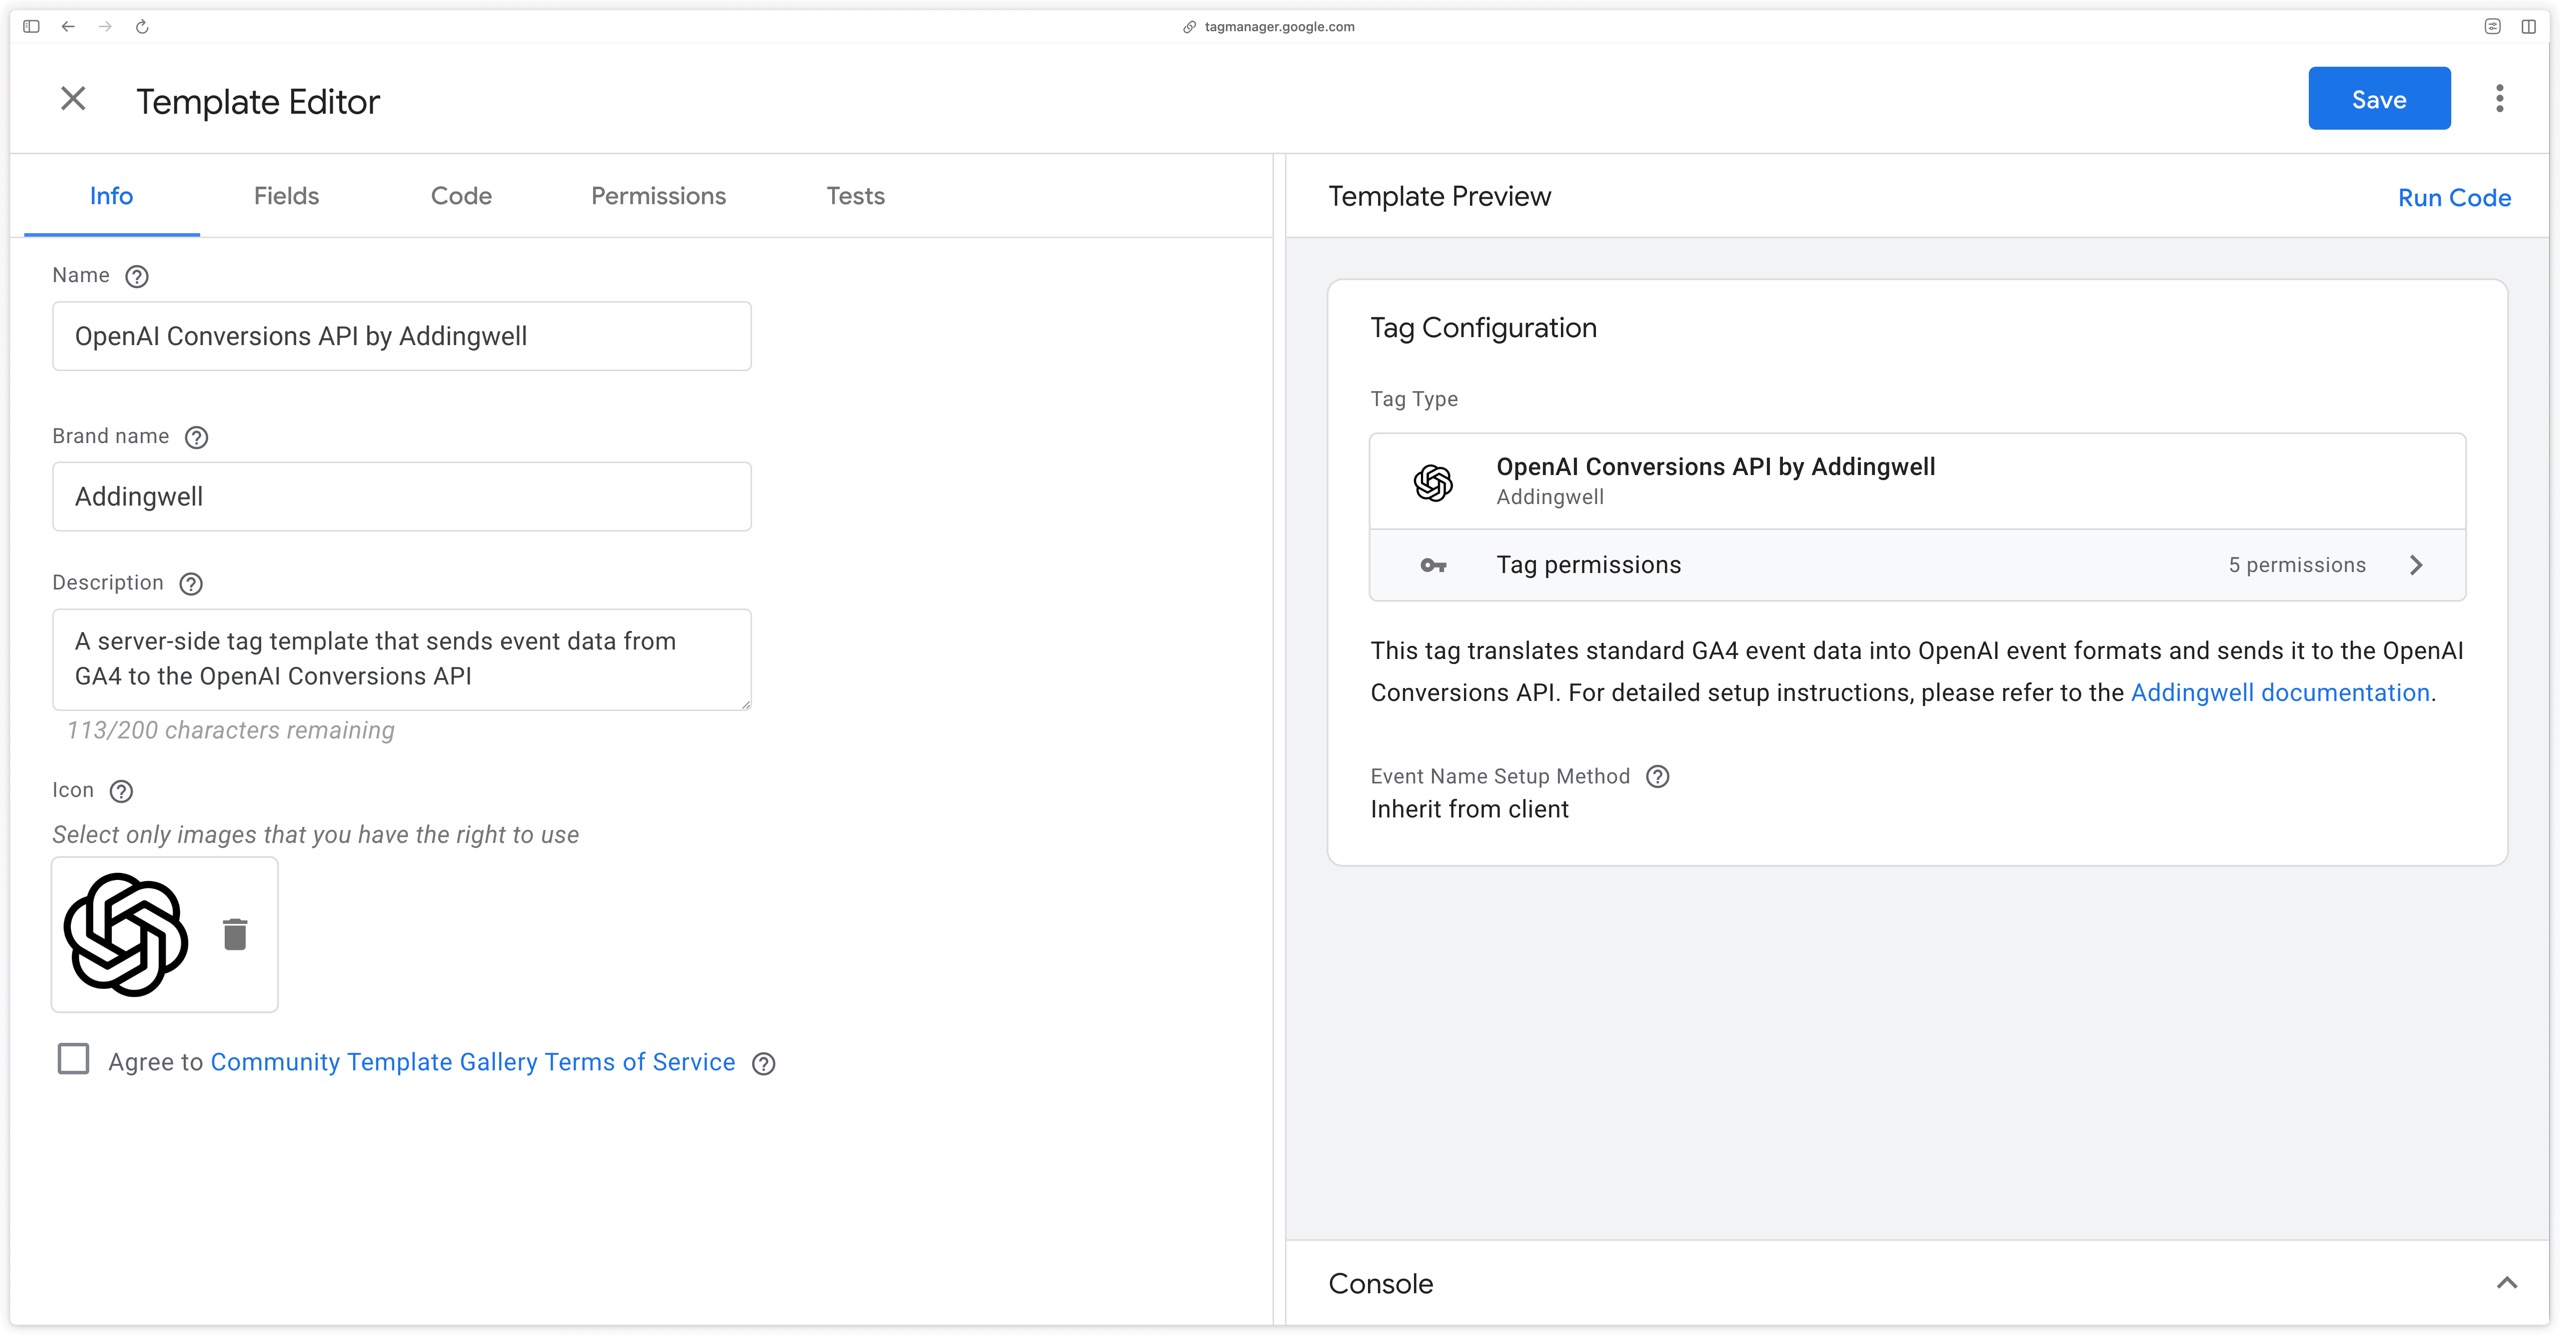Click the '5 permissions' count text
Viewport: 2560px width, 1335px height.
[2297, 566]
